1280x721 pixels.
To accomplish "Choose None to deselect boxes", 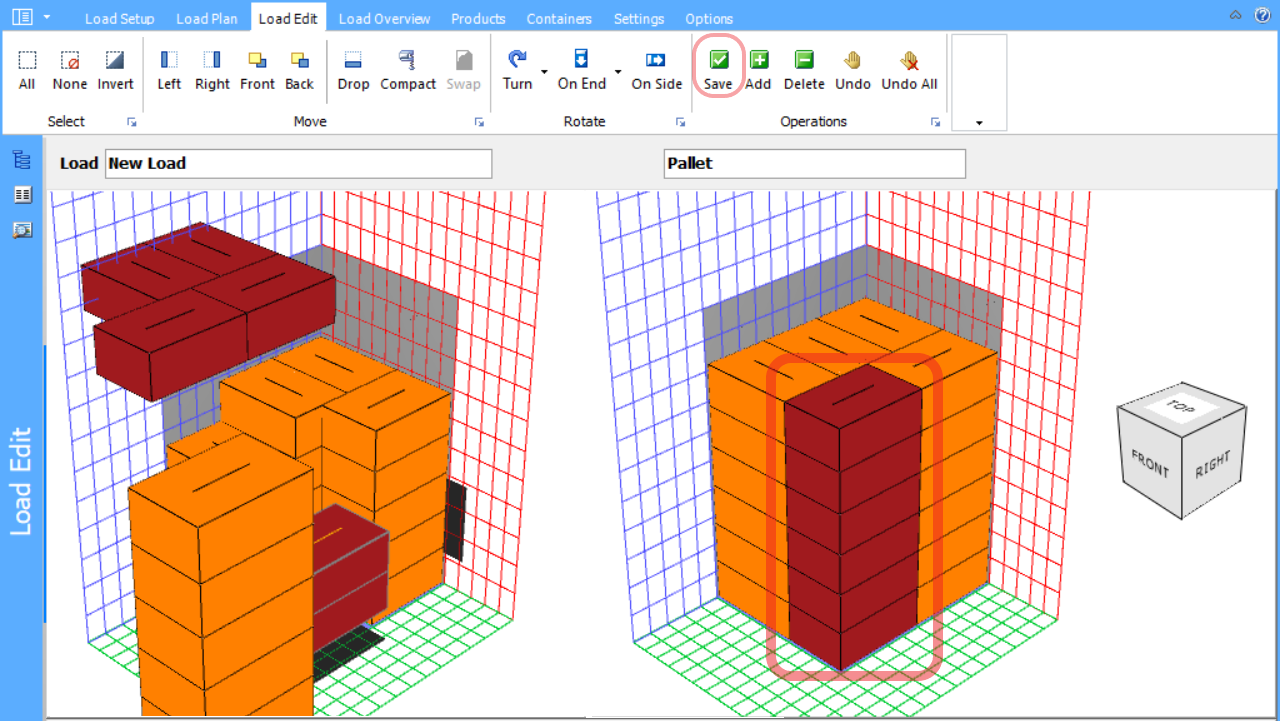I will [x=70, y=68].
